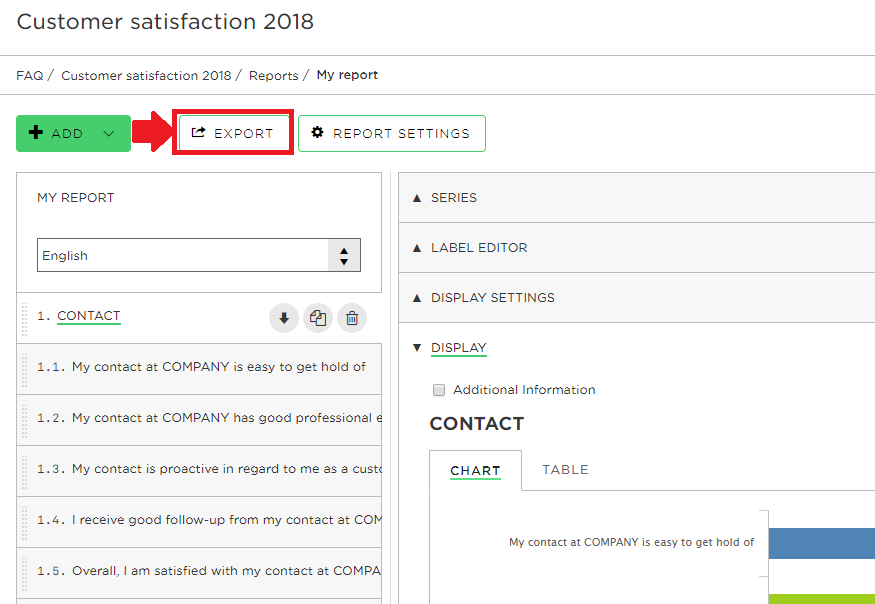Click the drag handle of item 1.5
Viewport: 875px width, 604px height.
tap(24, 574)
